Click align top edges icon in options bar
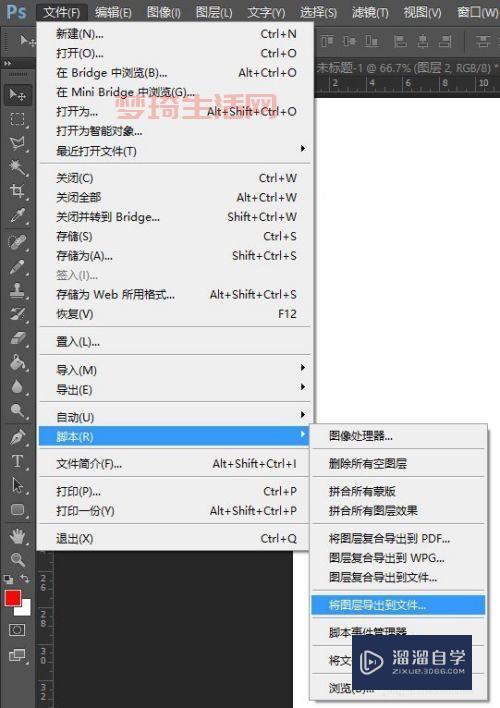Viewport: 500px width, 708px height. [x=327, y=42]
